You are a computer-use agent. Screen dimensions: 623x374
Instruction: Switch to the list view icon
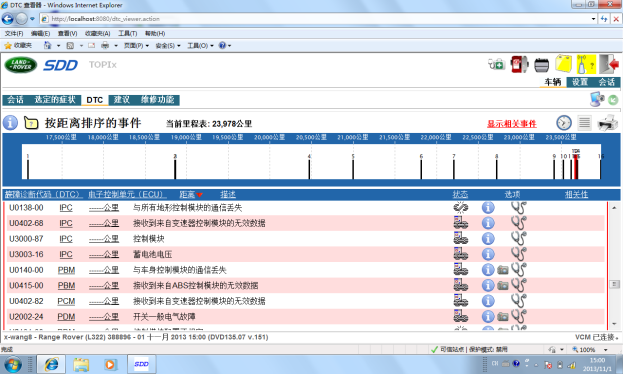[x=584, y=123]
